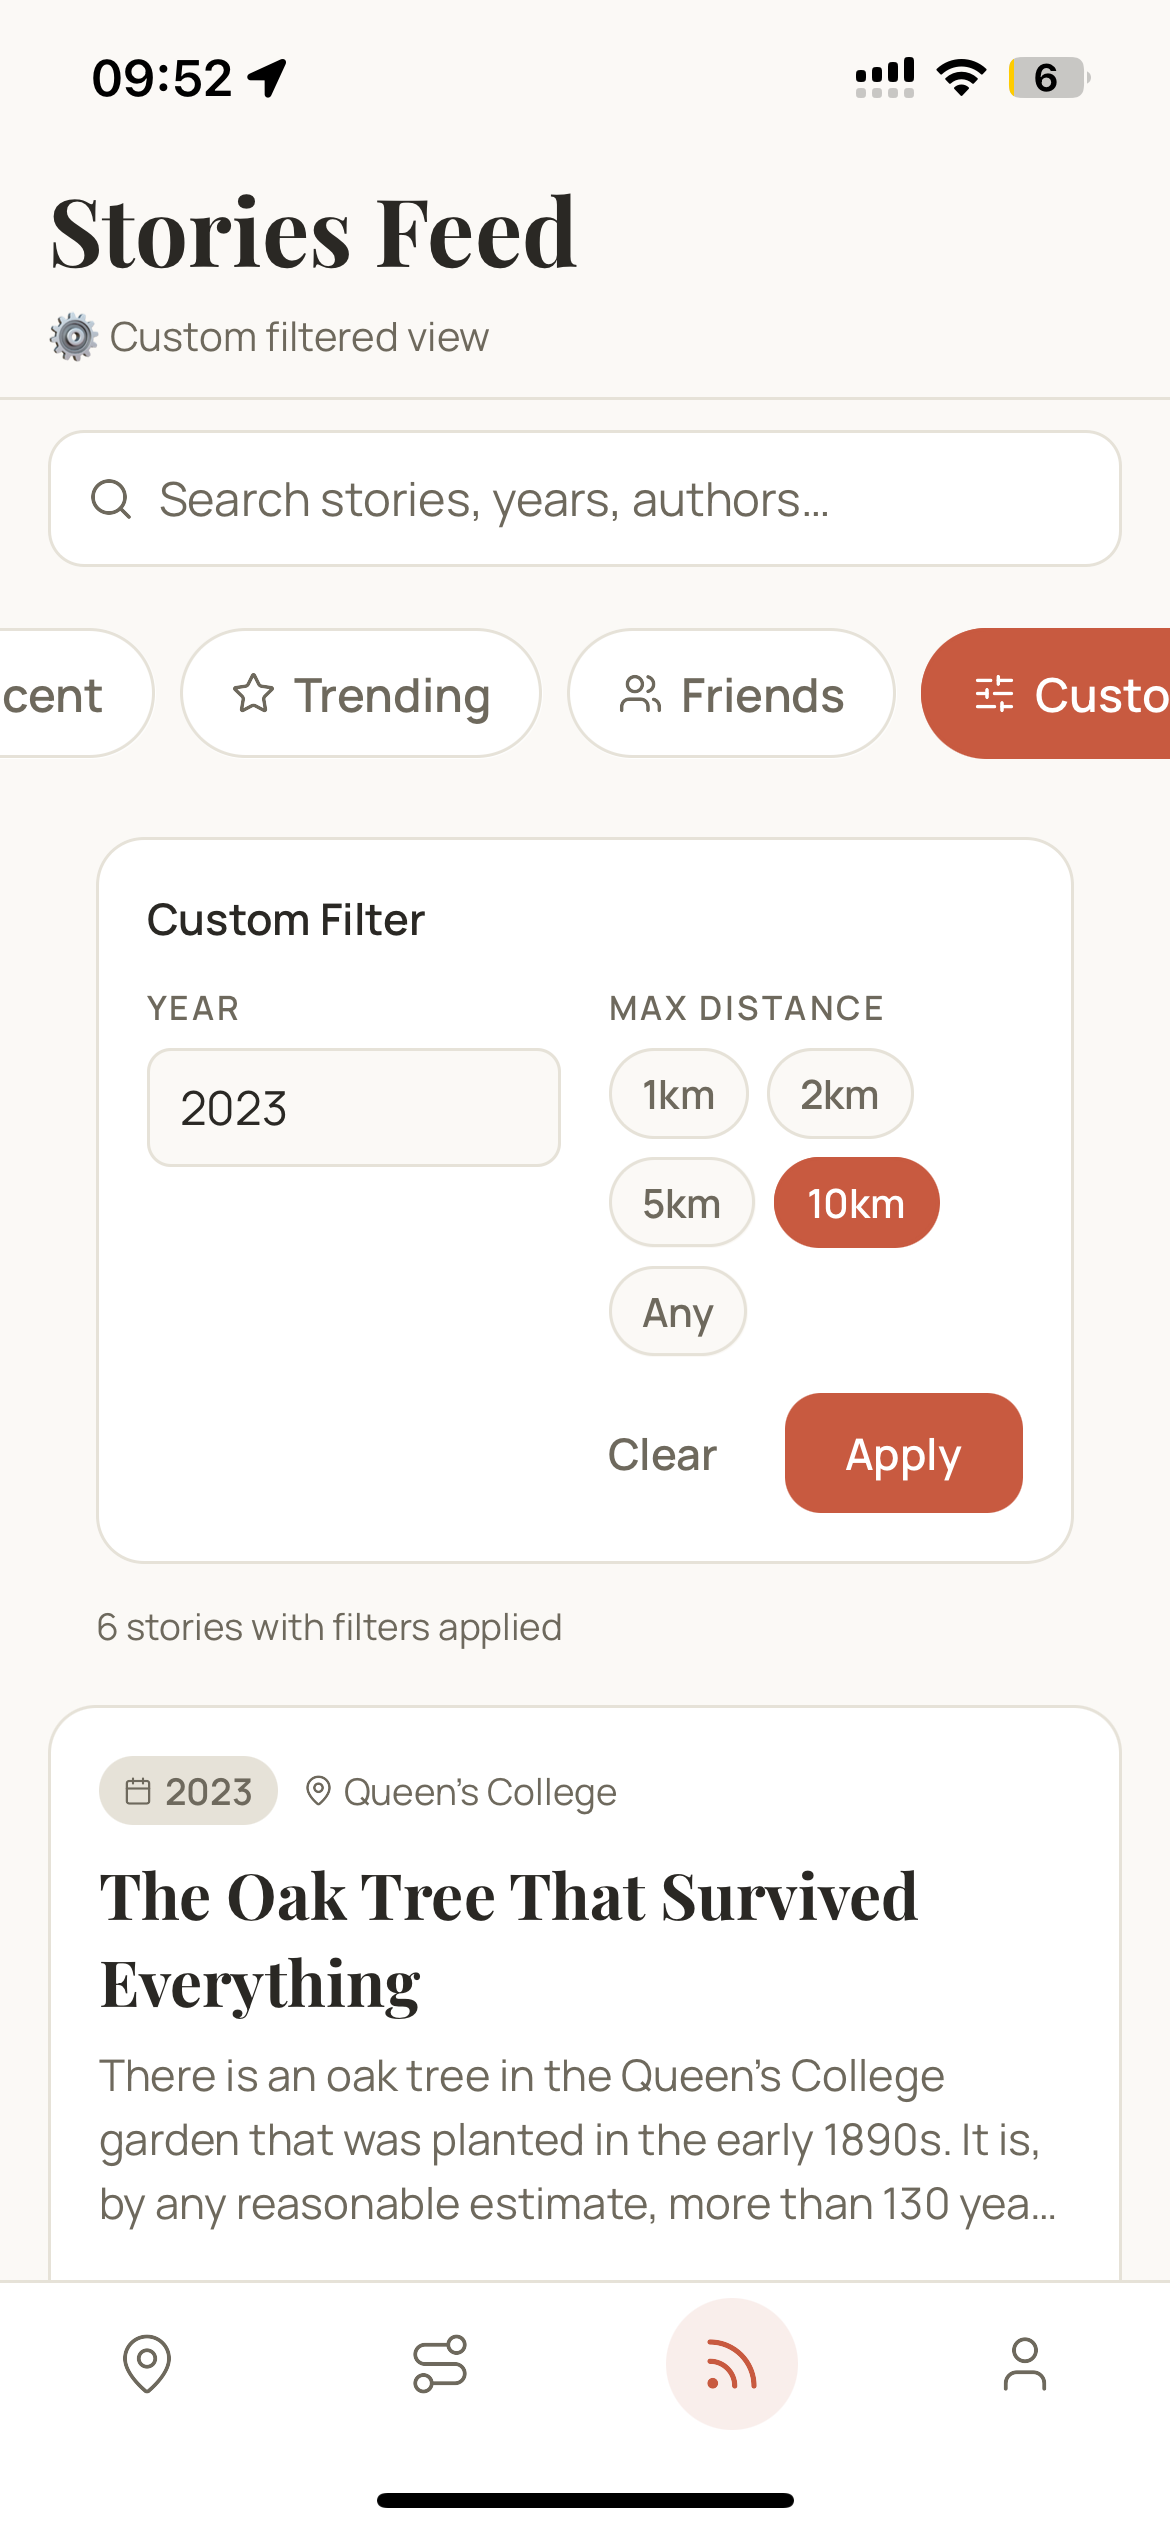The image size is (1170, 2532).
Task: Click the Year input field showing 2023
Action: (x=354, y=1108)
